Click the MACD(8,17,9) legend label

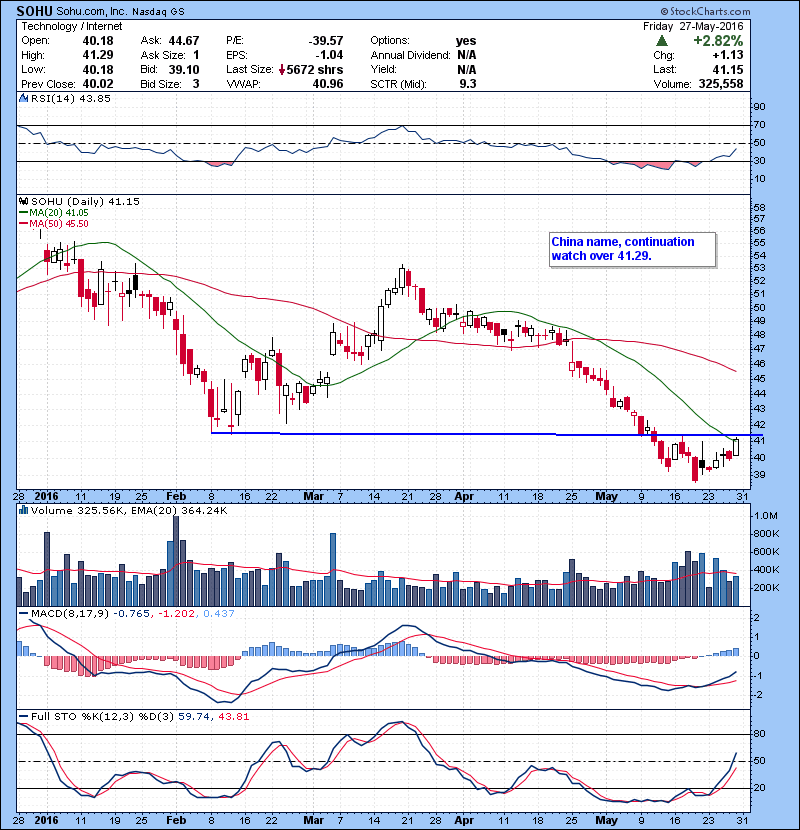70,613
